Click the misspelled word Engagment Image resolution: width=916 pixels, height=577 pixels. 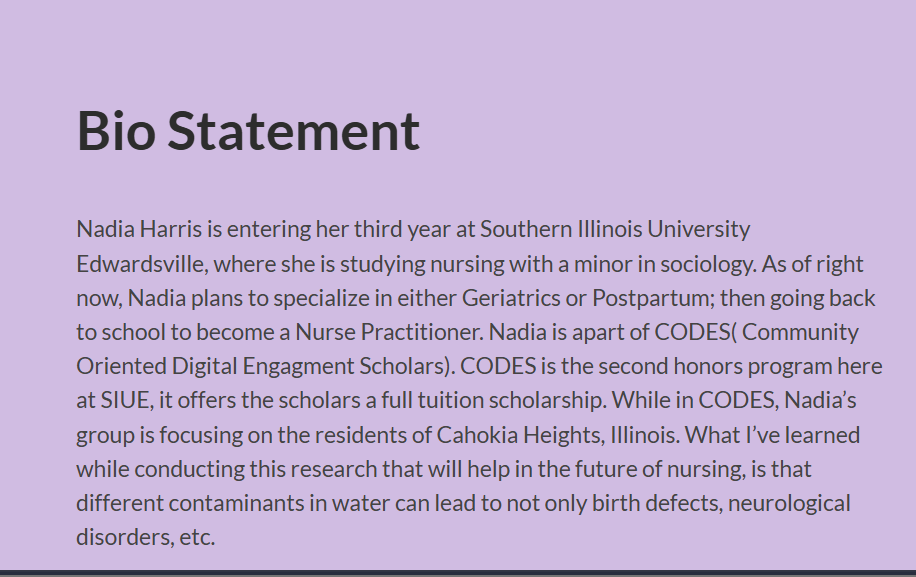coord(299,366)
